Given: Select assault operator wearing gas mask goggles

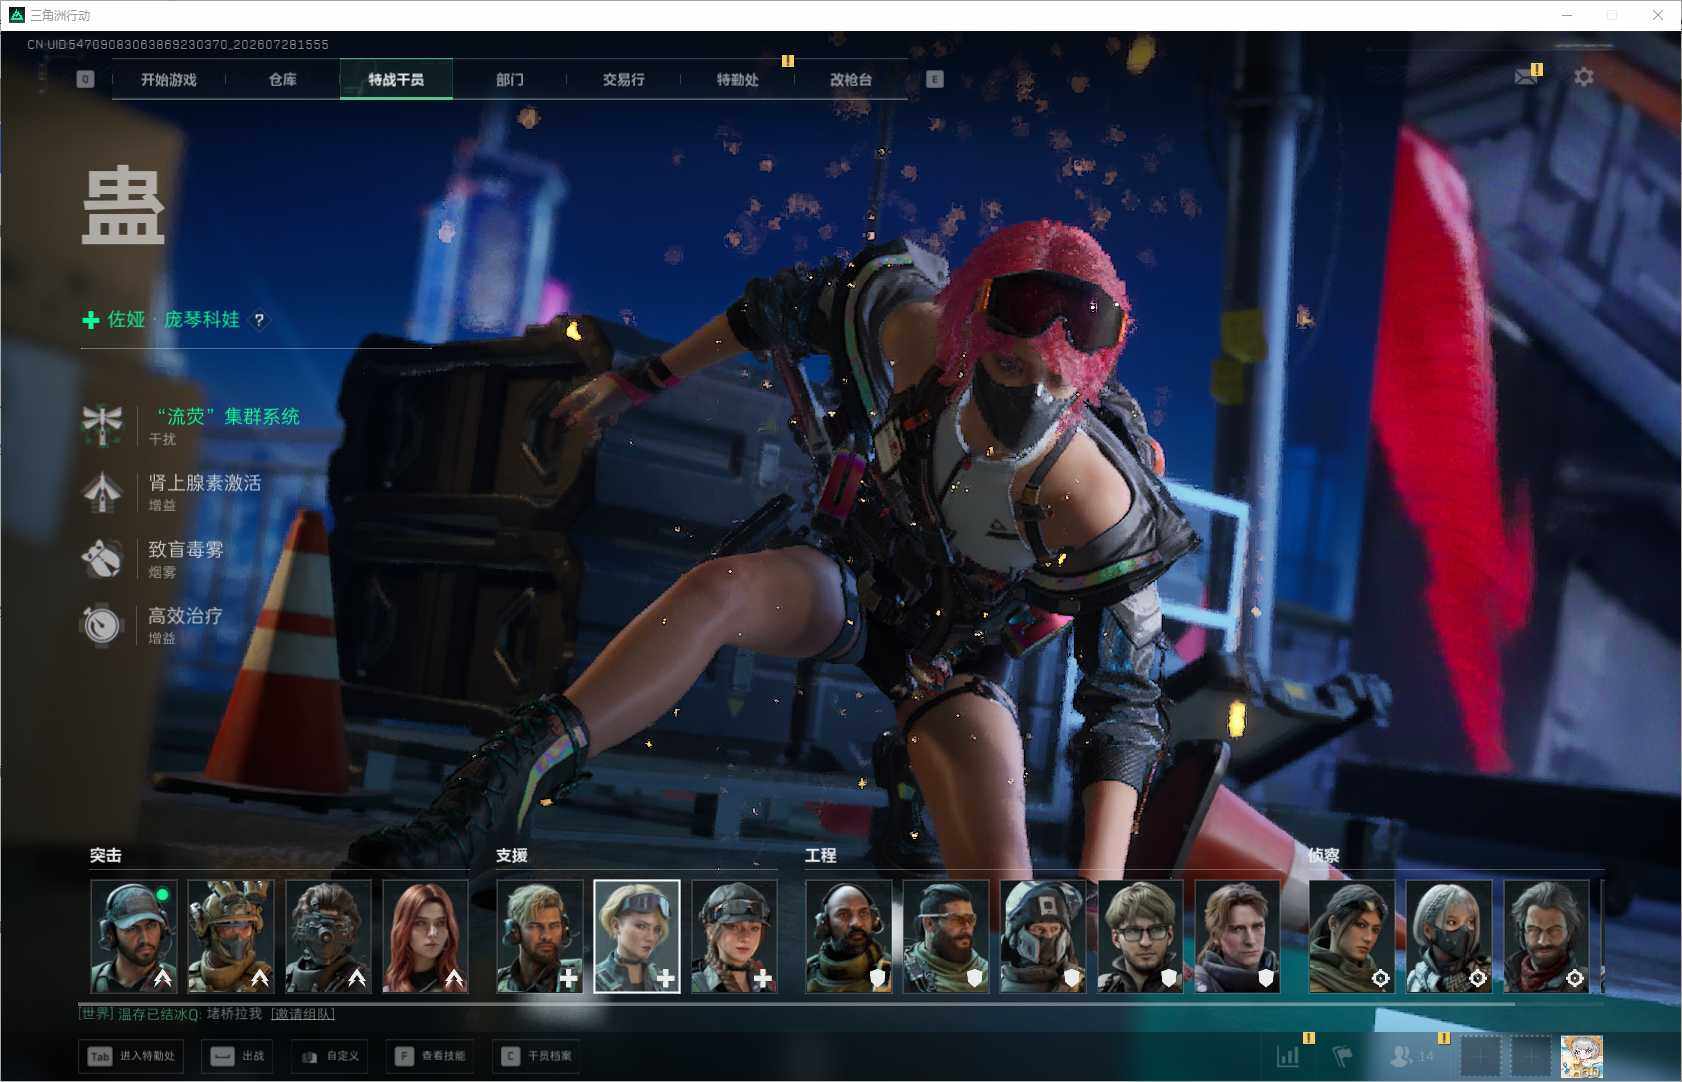Looking at the screenshot, I should click(328, 936).
